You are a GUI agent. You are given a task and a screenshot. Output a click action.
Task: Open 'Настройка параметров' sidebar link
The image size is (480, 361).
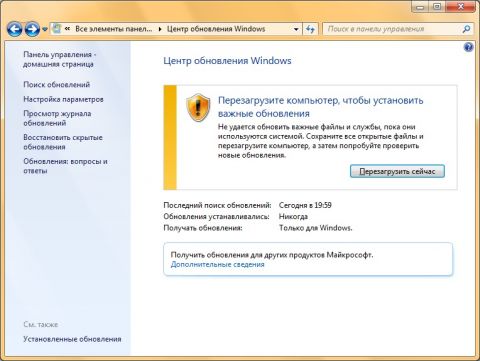point(63,99)
